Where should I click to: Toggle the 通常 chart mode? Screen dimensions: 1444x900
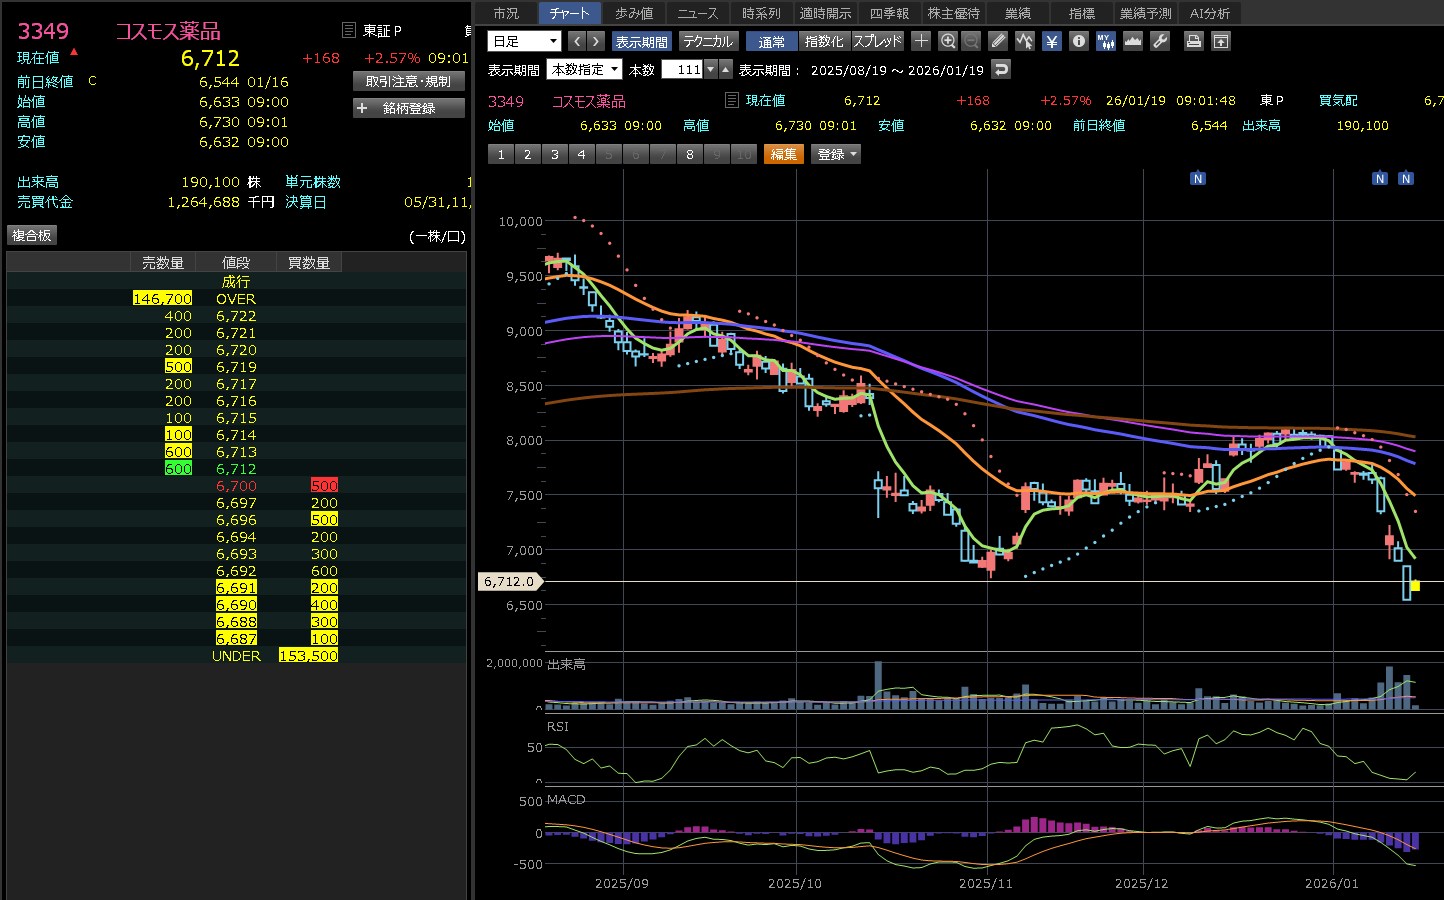pyautogui.click(x=771, y=41)
